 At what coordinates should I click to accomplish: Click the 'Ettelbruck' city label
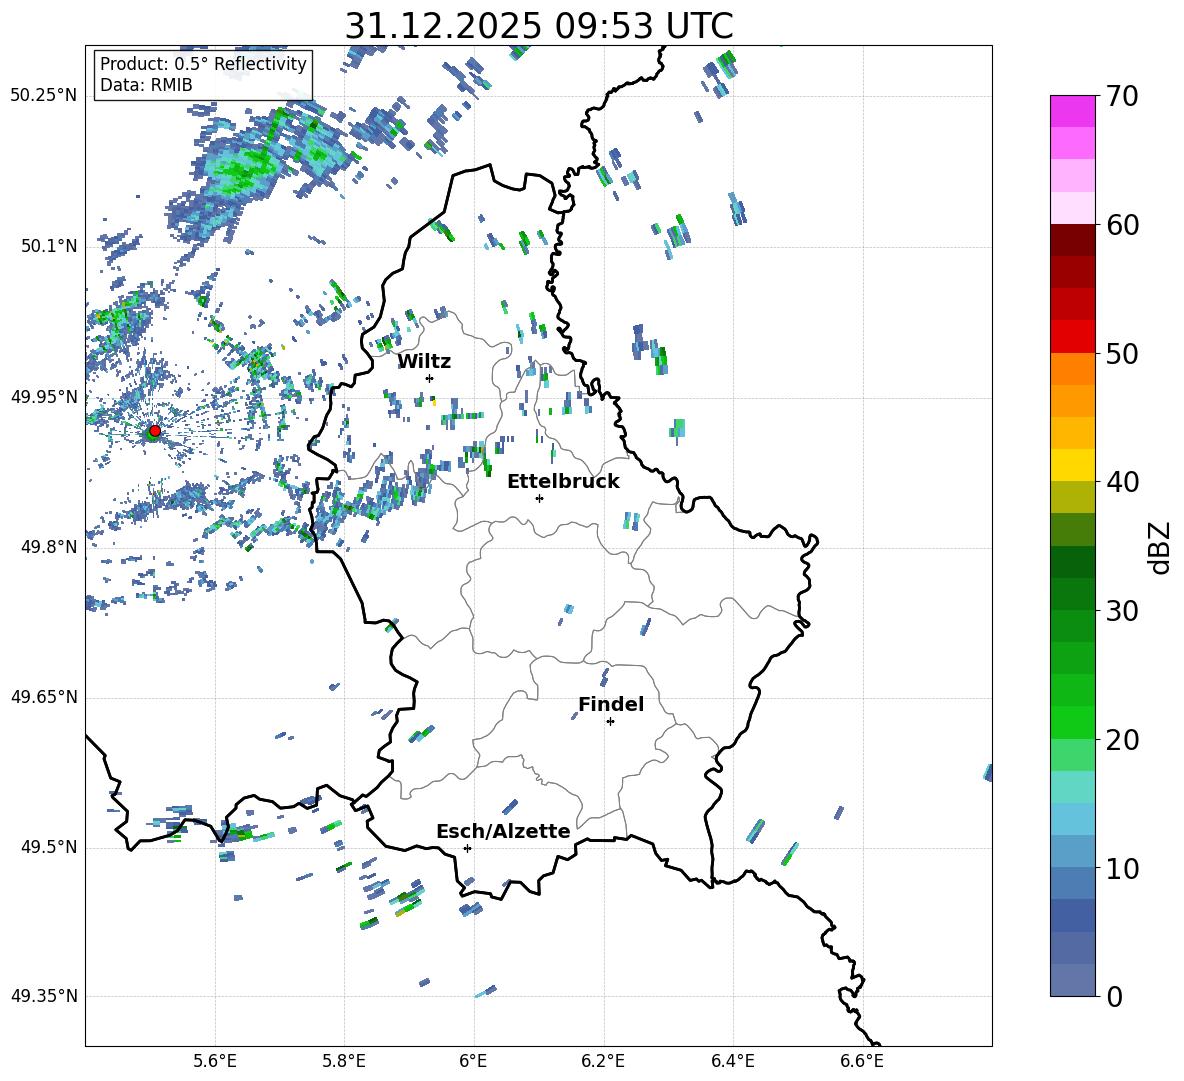click(563, 482)
